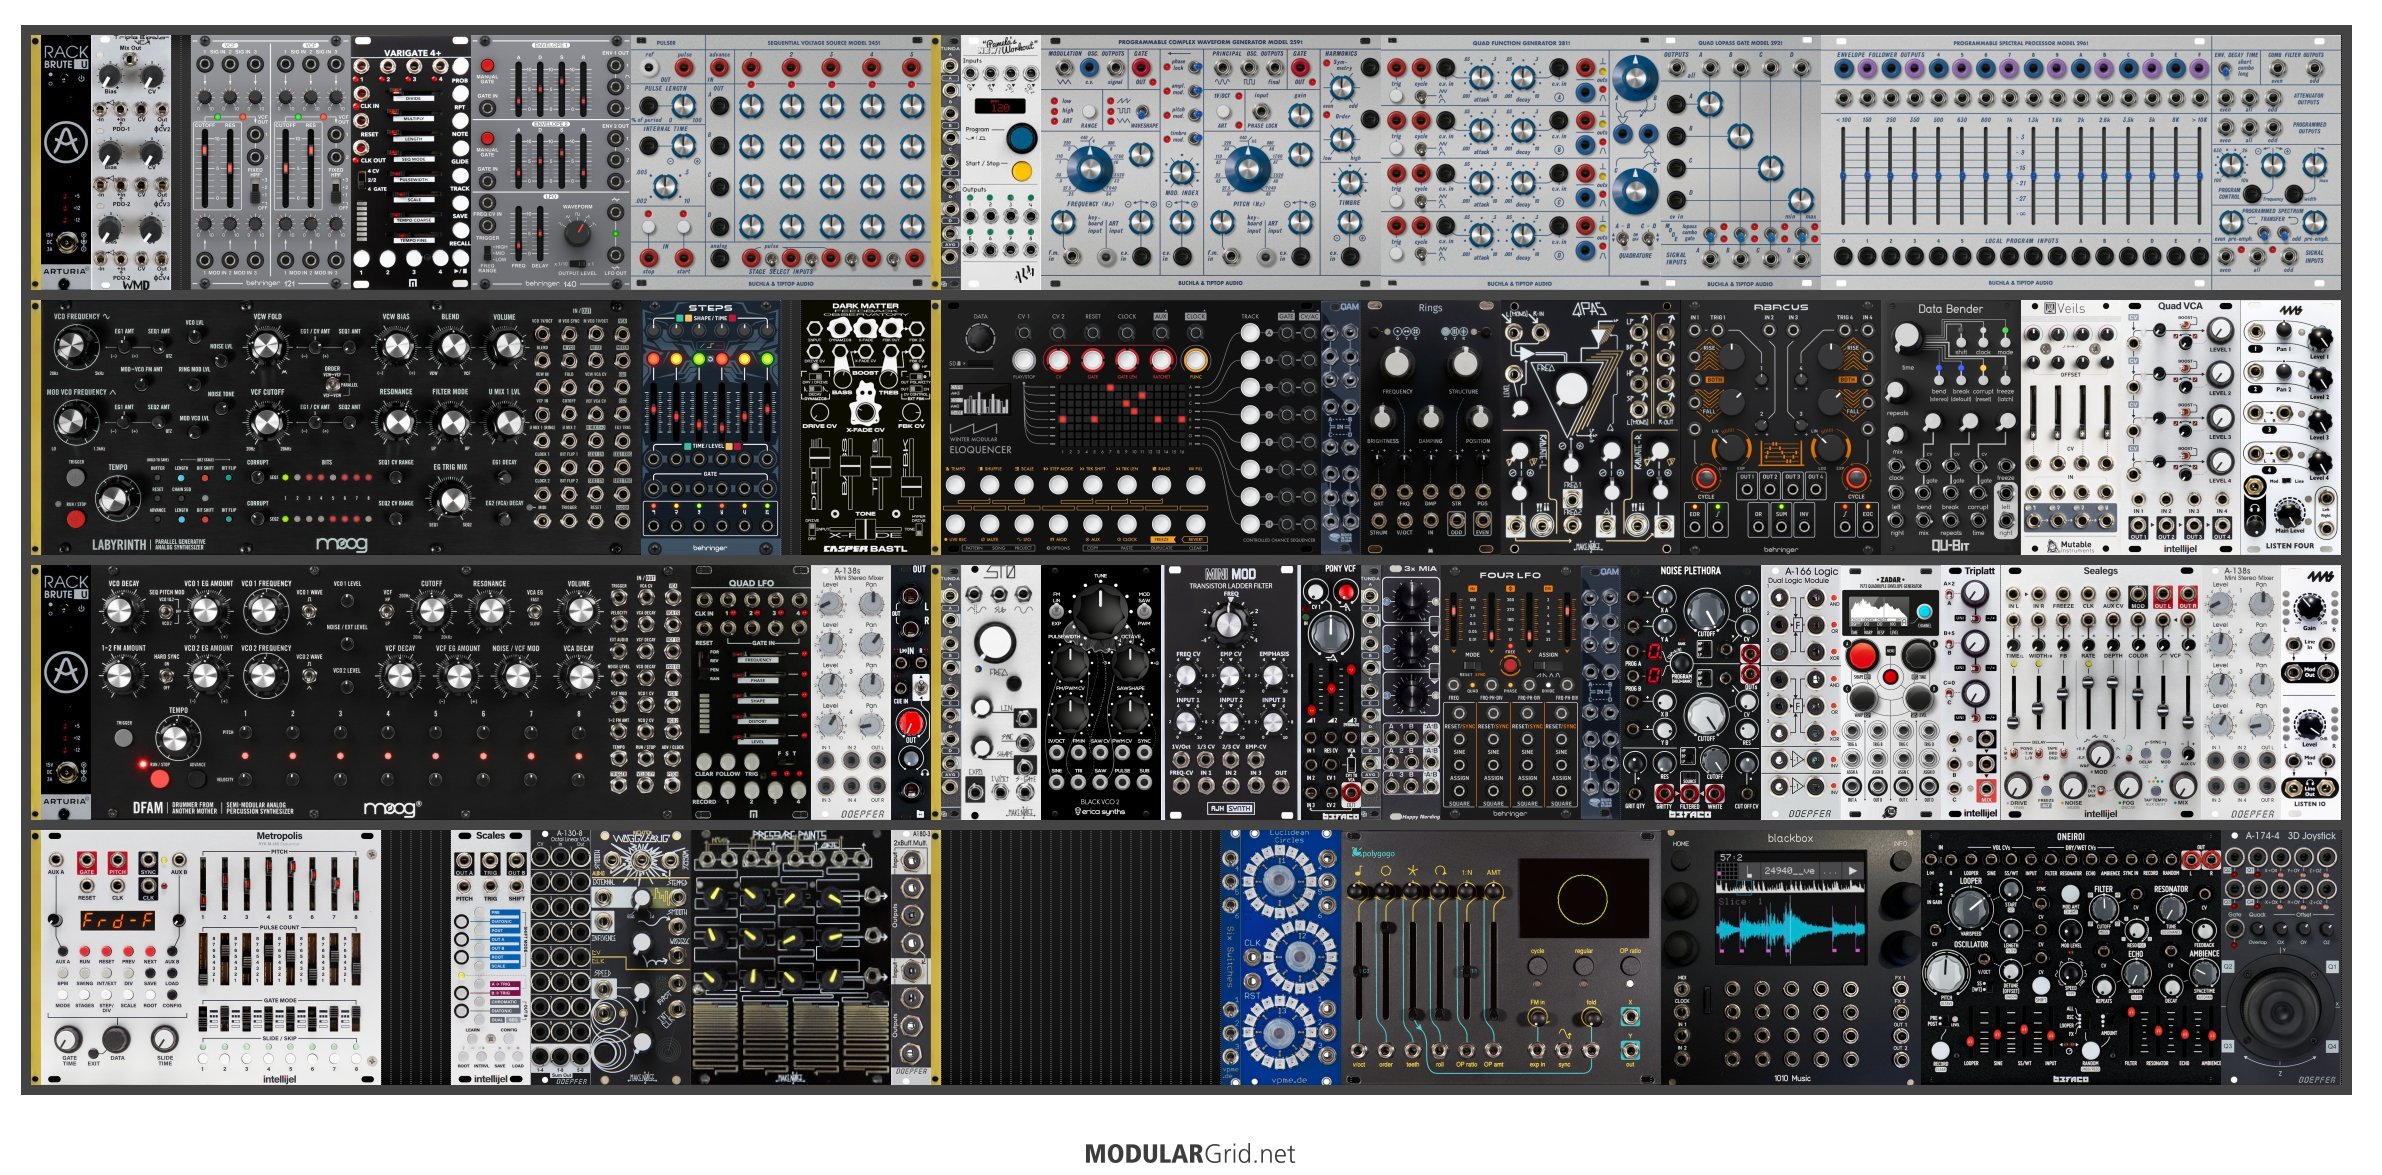The height and width of the screenshot is (1175, 2382).
Task: Click the WMD logo on Triple Bipolar VCA
Action: coord(135,284)
